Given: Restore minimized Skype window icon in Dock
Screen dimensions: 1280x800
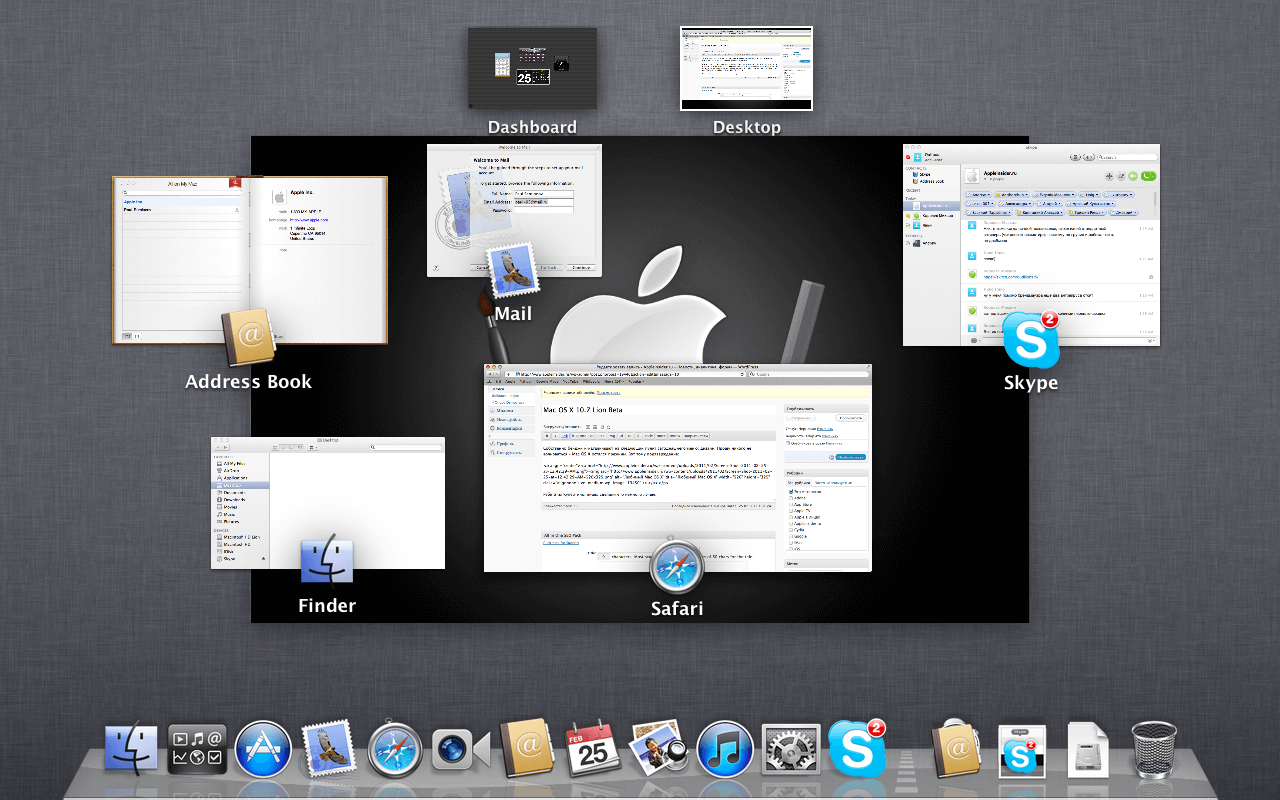Looking at the screenshot, I should click(x=1022, y=752).
